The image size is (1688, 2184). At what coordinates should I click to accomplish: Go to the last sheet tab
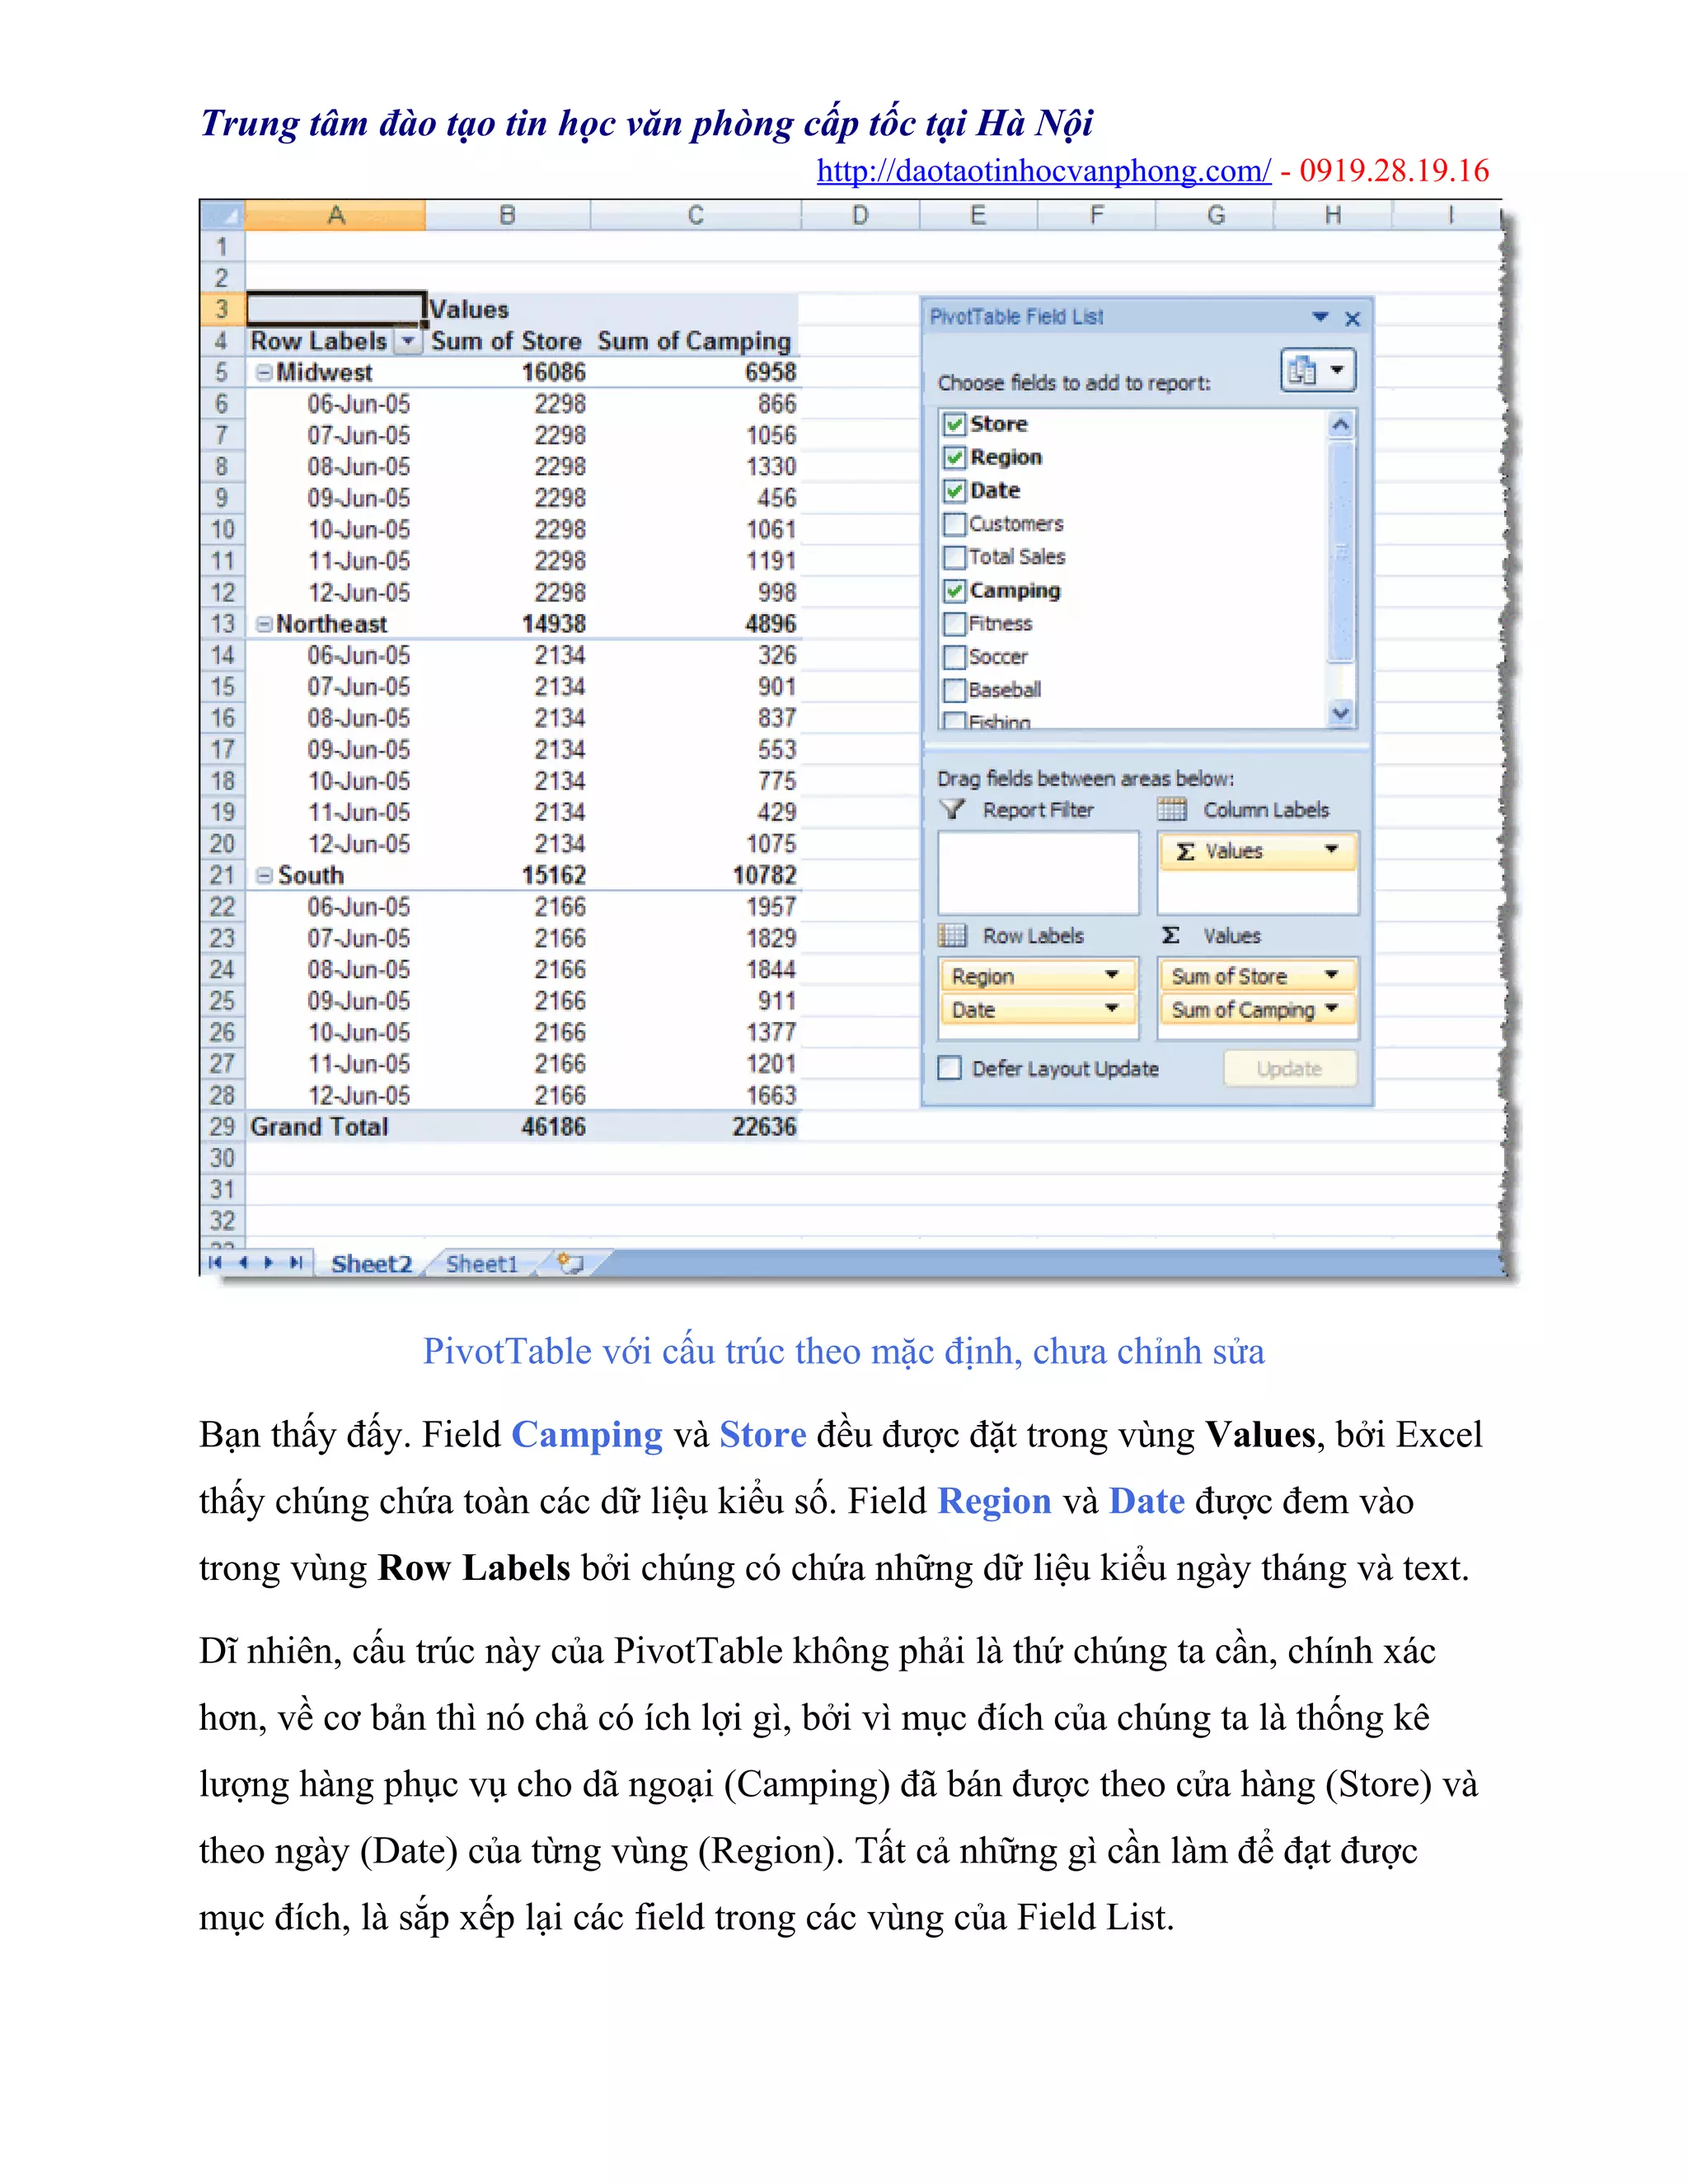pyautogui.click(x=296, y=1263)
